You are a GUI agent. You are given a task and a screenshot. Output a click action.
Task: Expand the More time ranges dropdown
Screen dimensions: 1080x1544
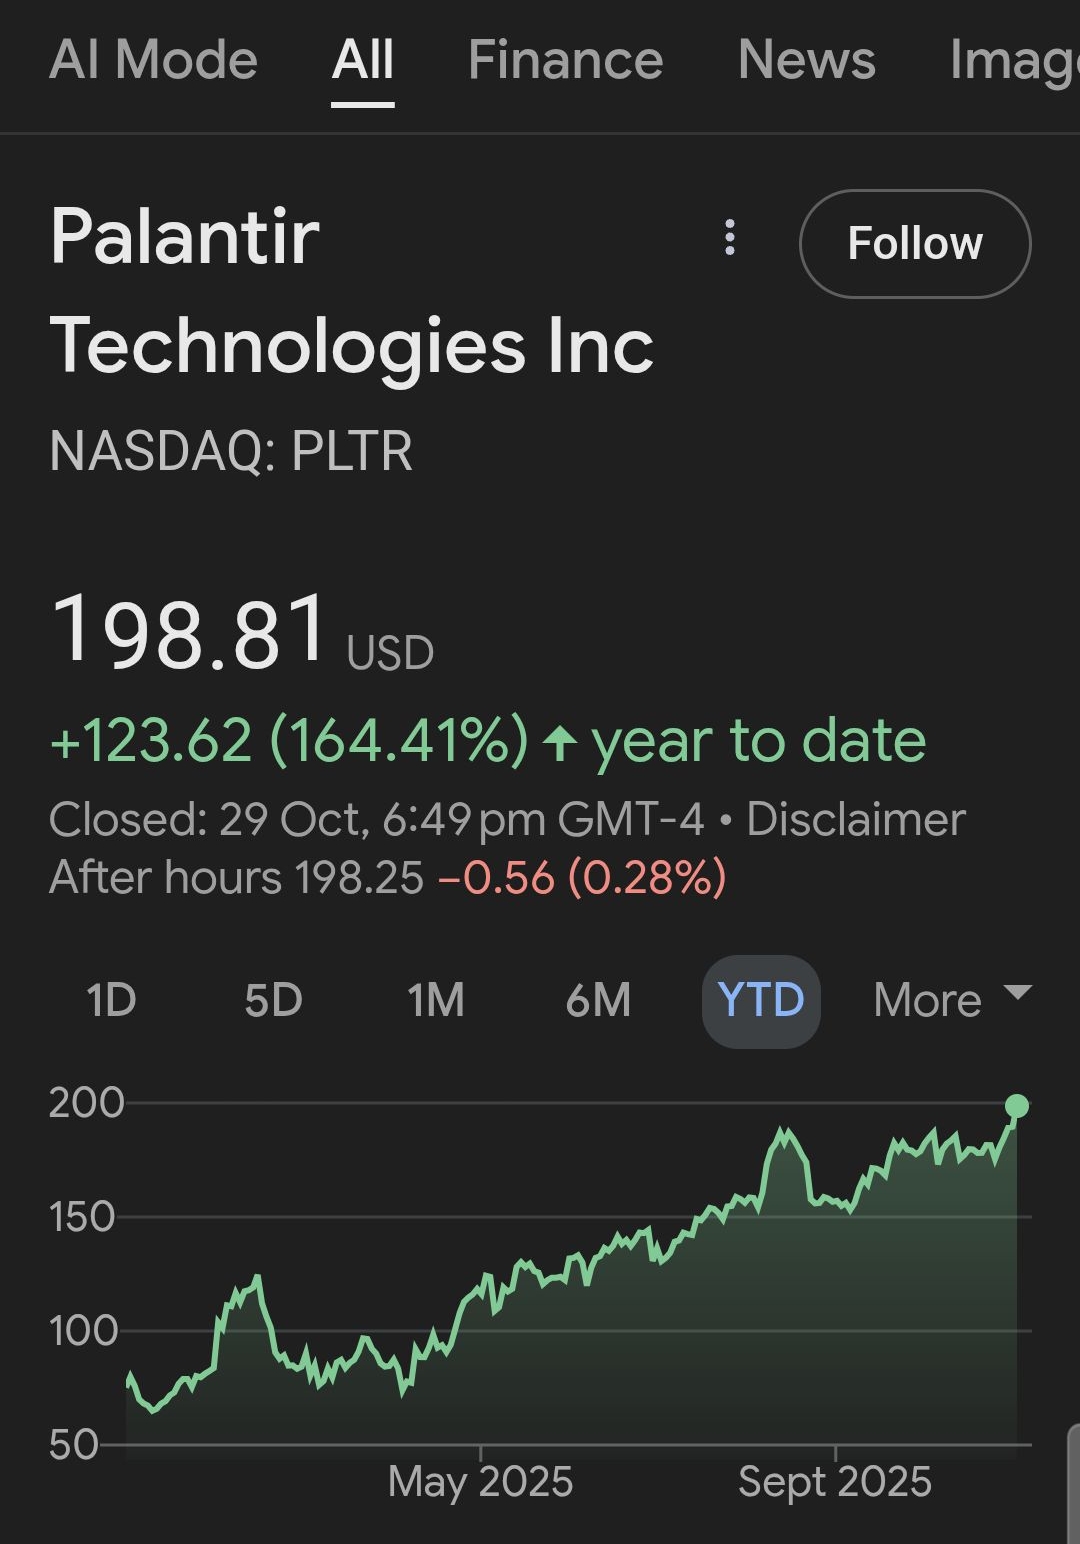click(x=950, y=1000)
